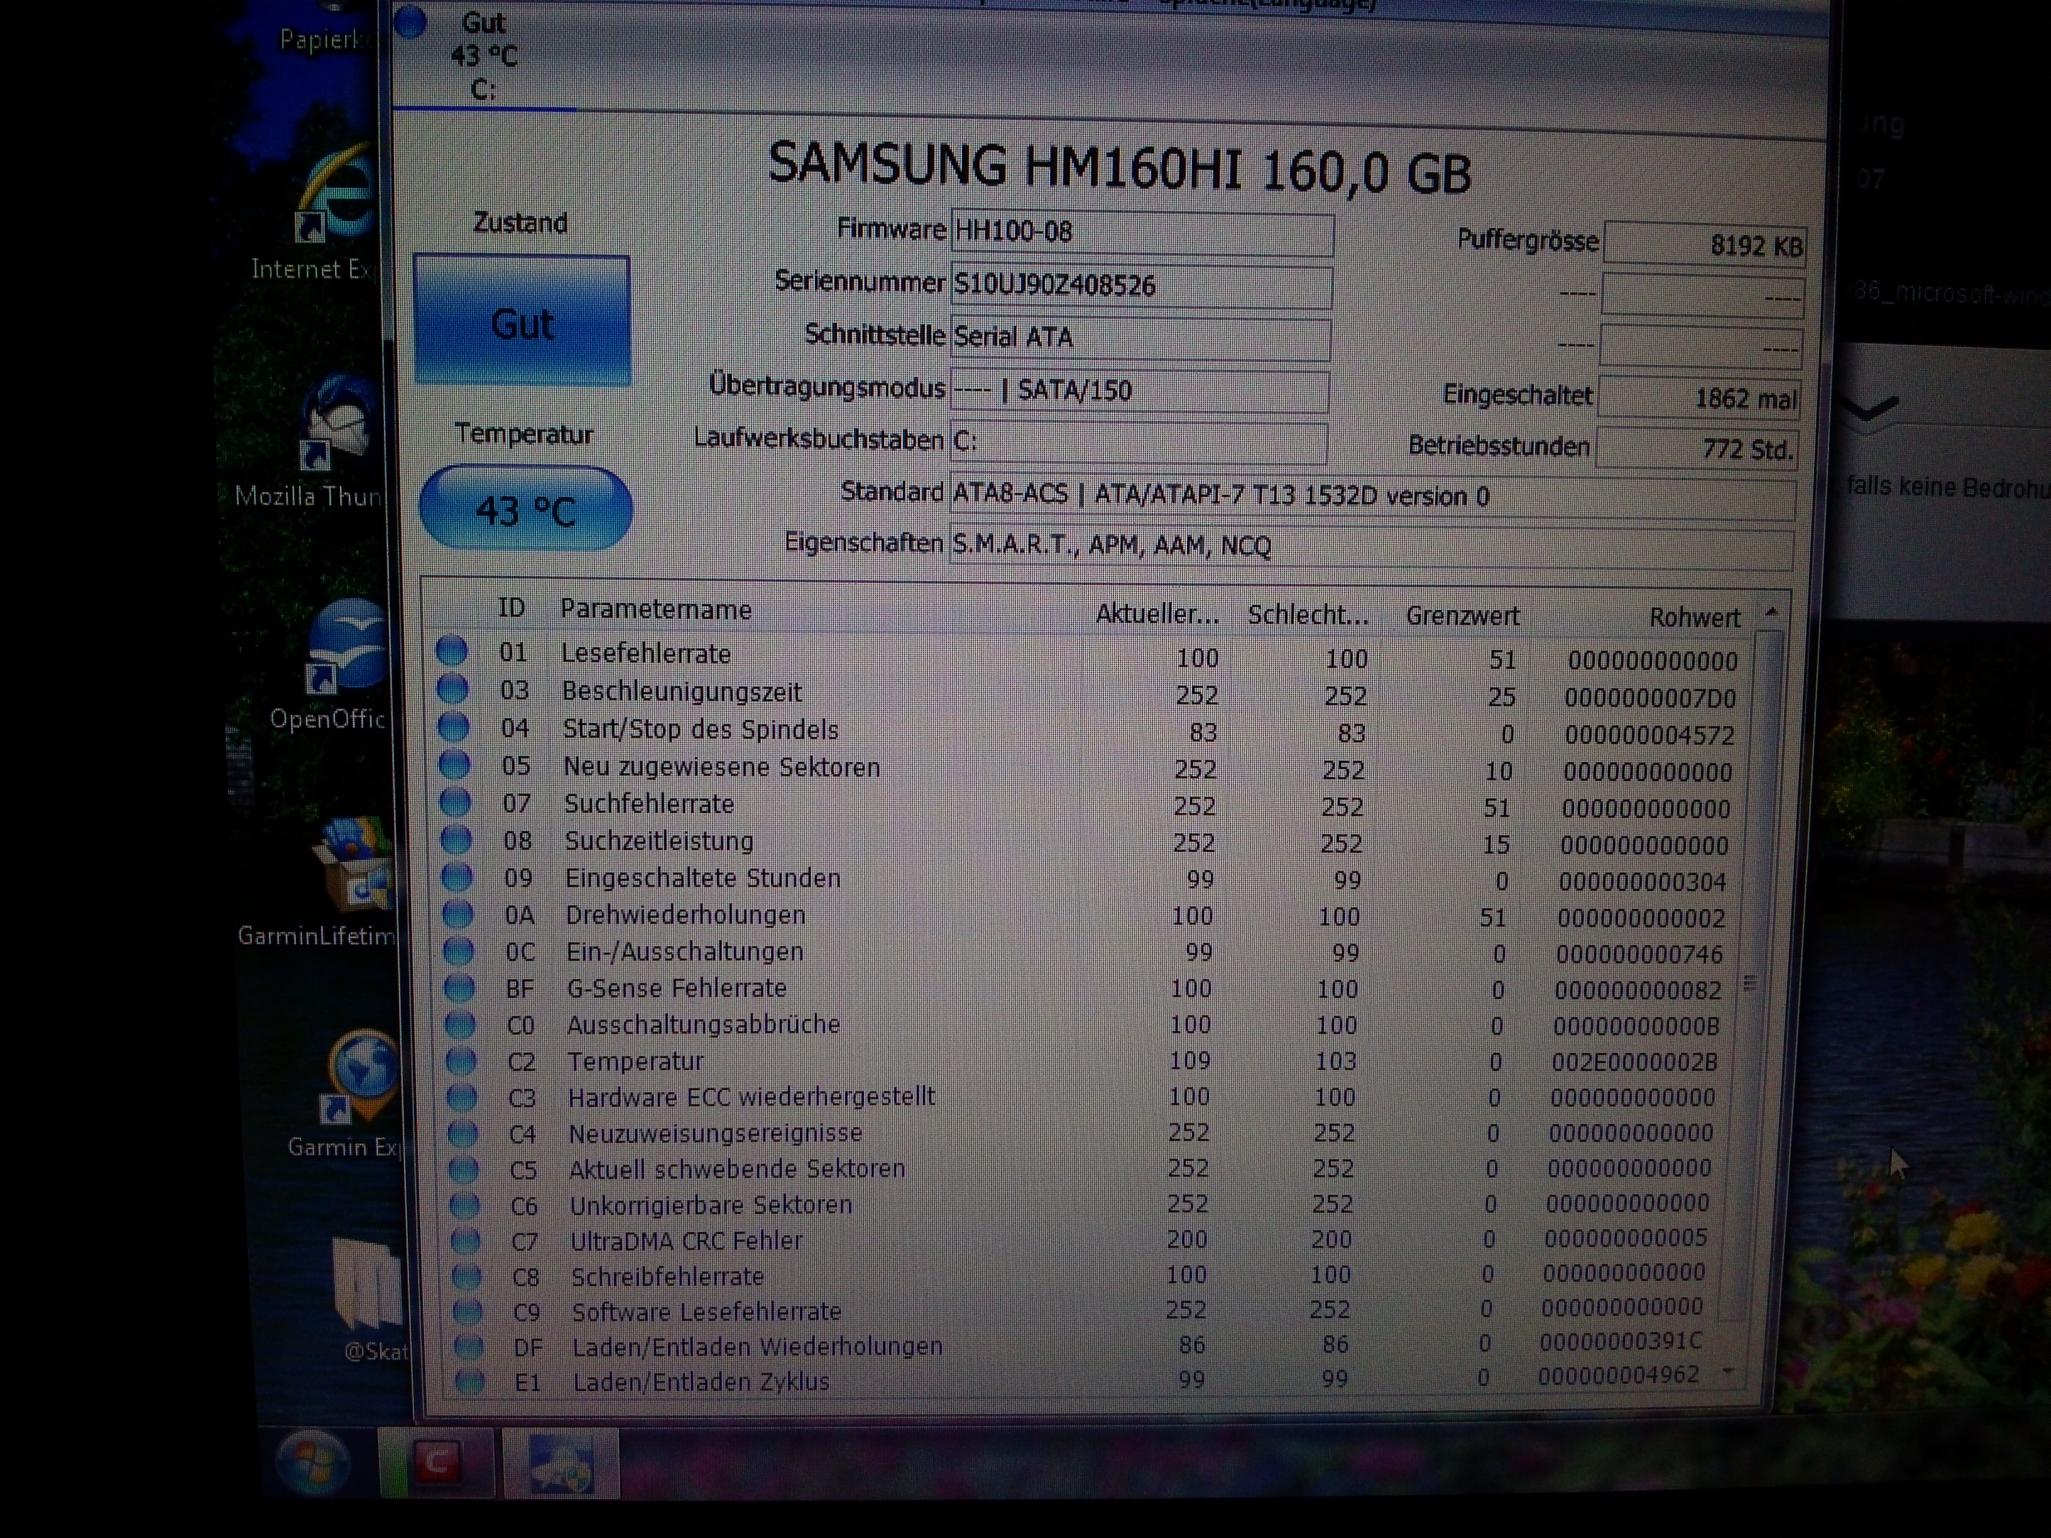Click the 43 °C temperature indicator

525,510
